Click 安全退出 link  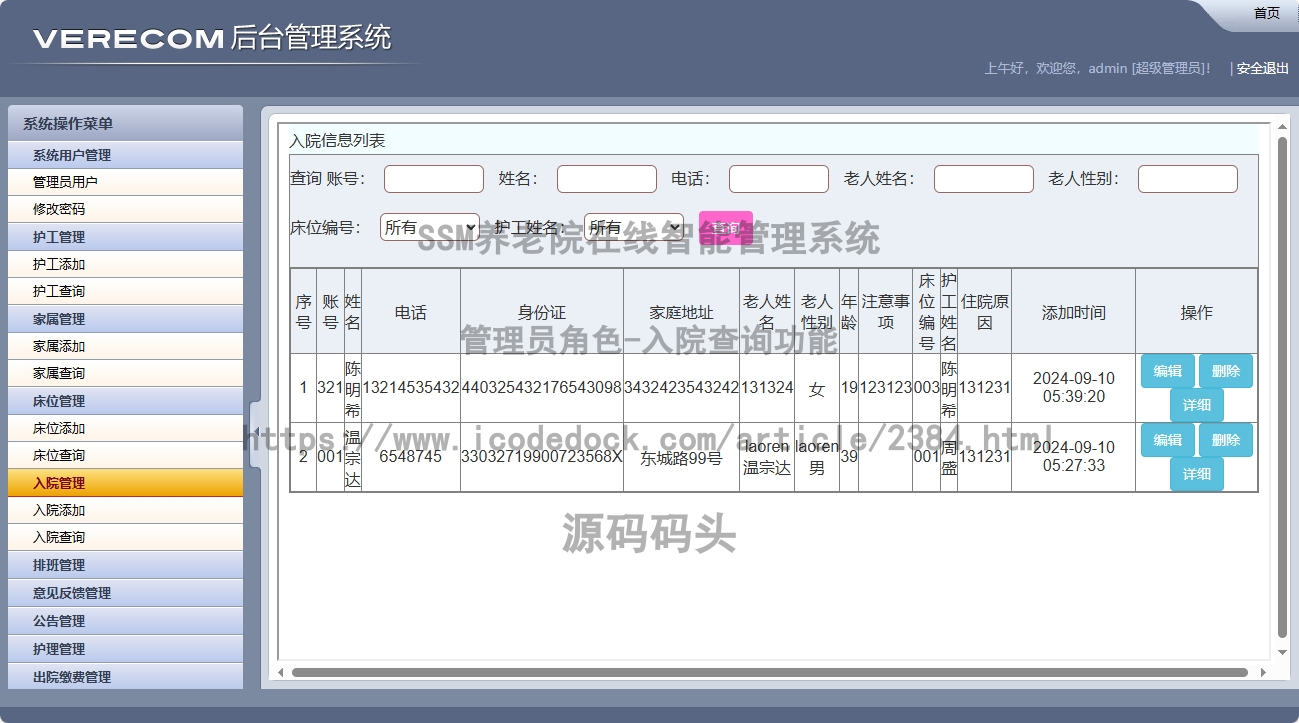coord(1263,68)
